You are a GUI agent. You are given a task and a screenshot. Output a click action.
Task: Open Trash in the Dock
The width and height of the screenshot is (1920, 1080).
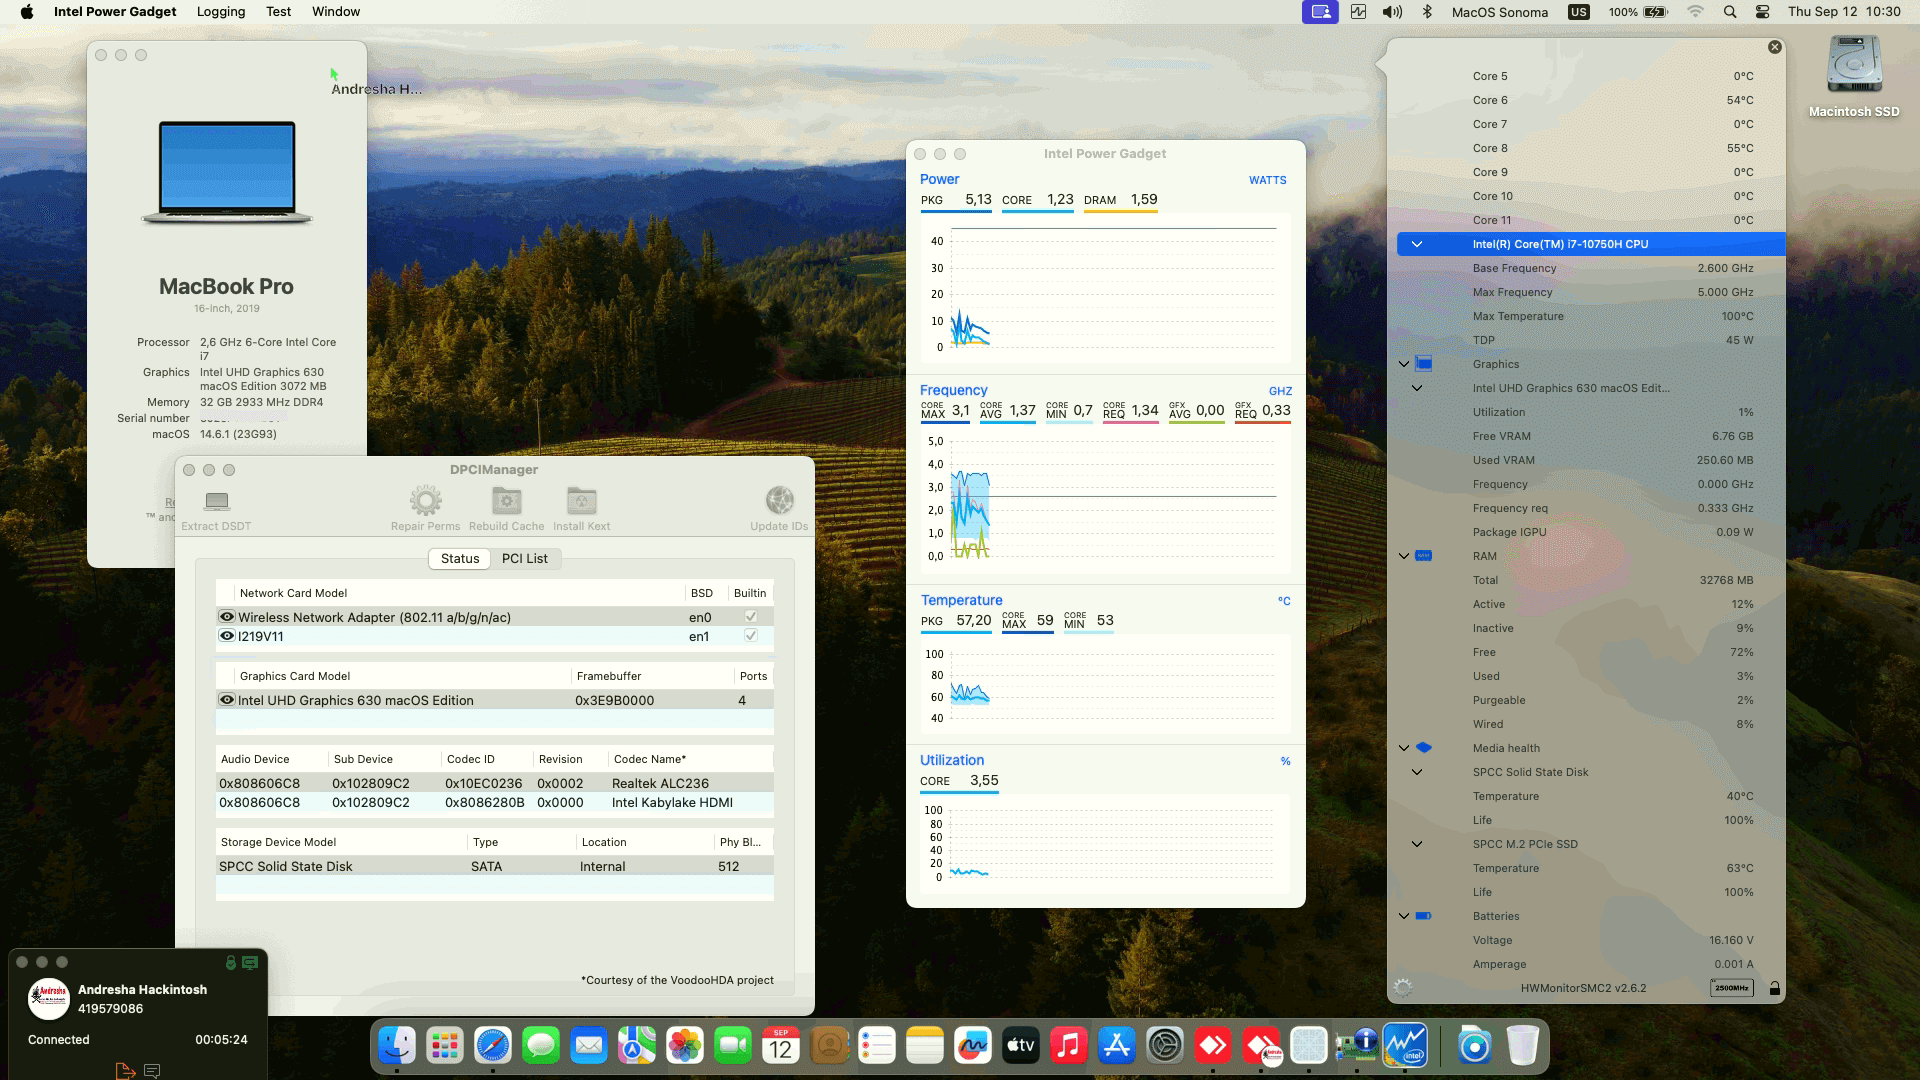click(1523, 1046)
